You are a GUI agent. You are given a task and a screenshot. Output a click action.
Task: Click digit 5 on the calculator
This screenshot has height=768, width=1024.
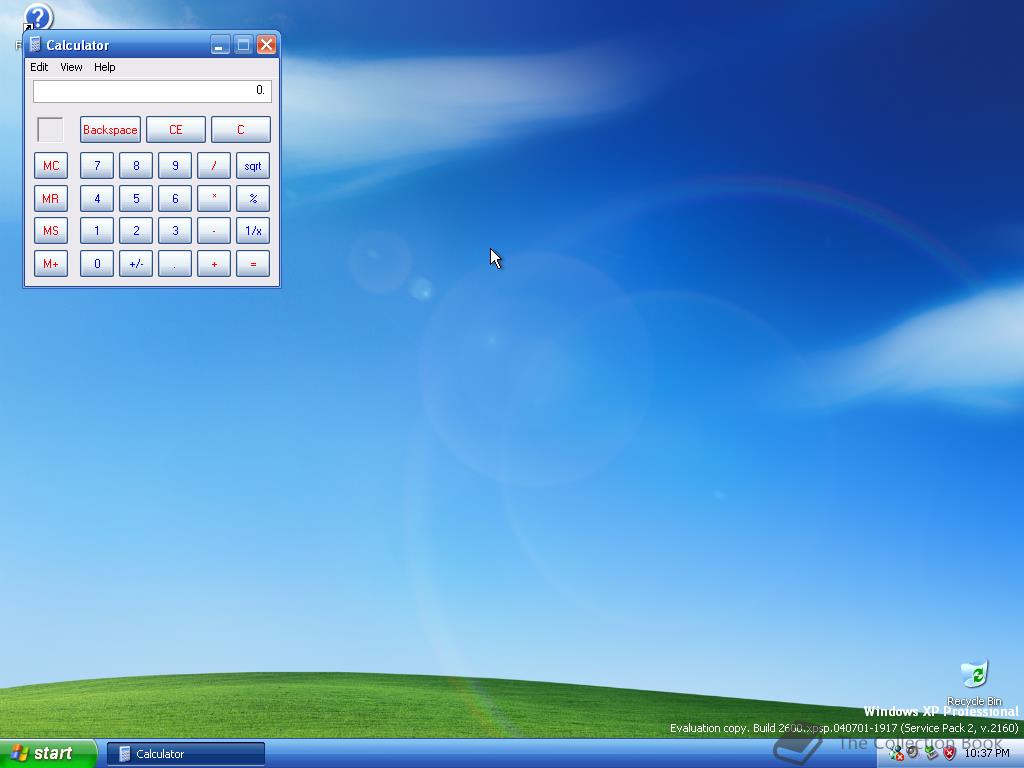click(136, 198)
